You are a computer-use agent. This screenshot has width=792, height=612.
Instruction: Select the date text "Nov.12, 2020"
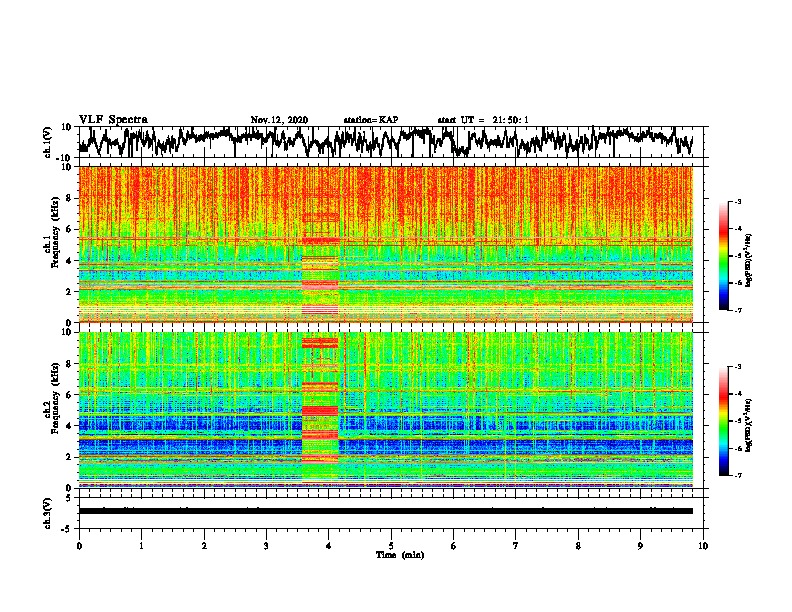point(279,120)
